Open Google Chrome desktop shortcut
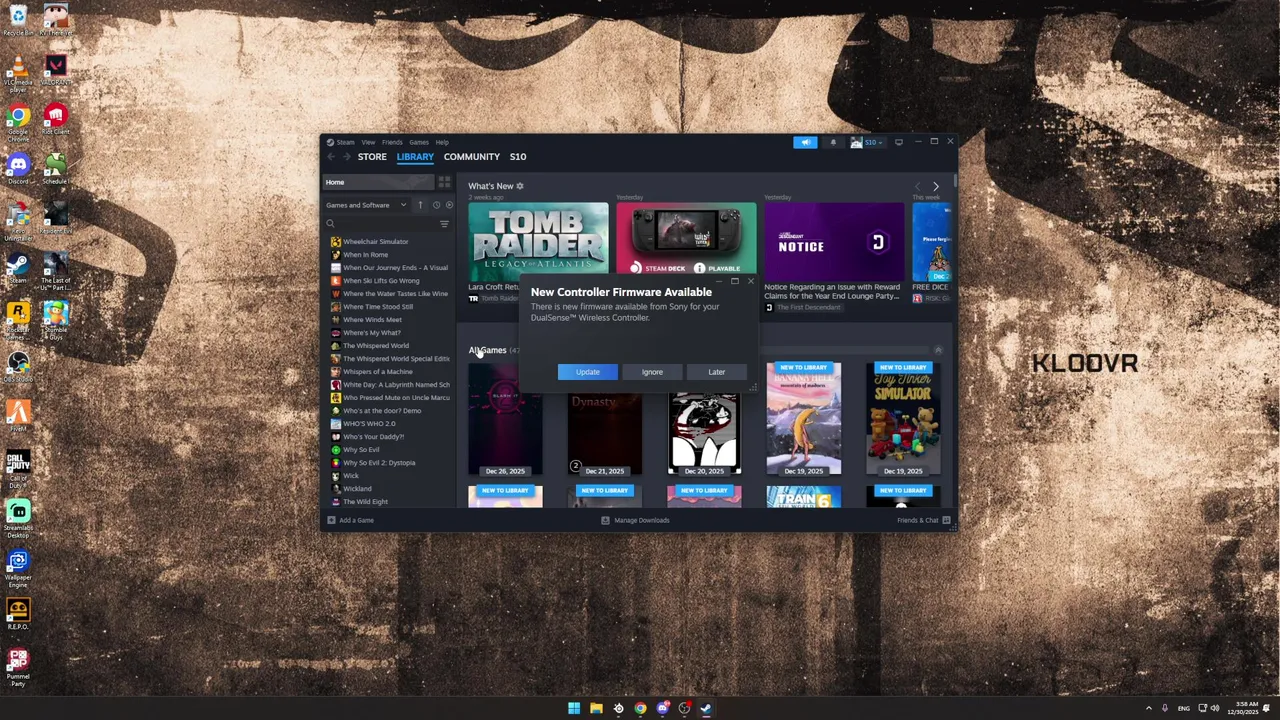The height and width of the screenshot is (720, 1280). point(18,122)
